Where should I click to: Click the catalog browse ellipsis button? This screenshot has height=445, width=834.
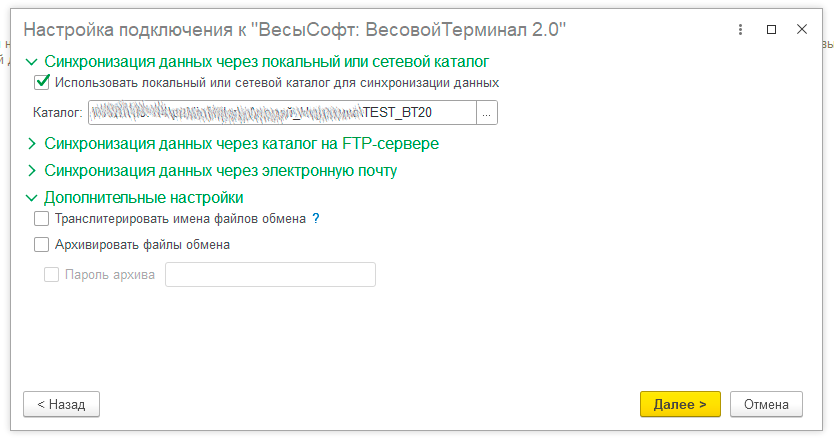coord(487,114)
